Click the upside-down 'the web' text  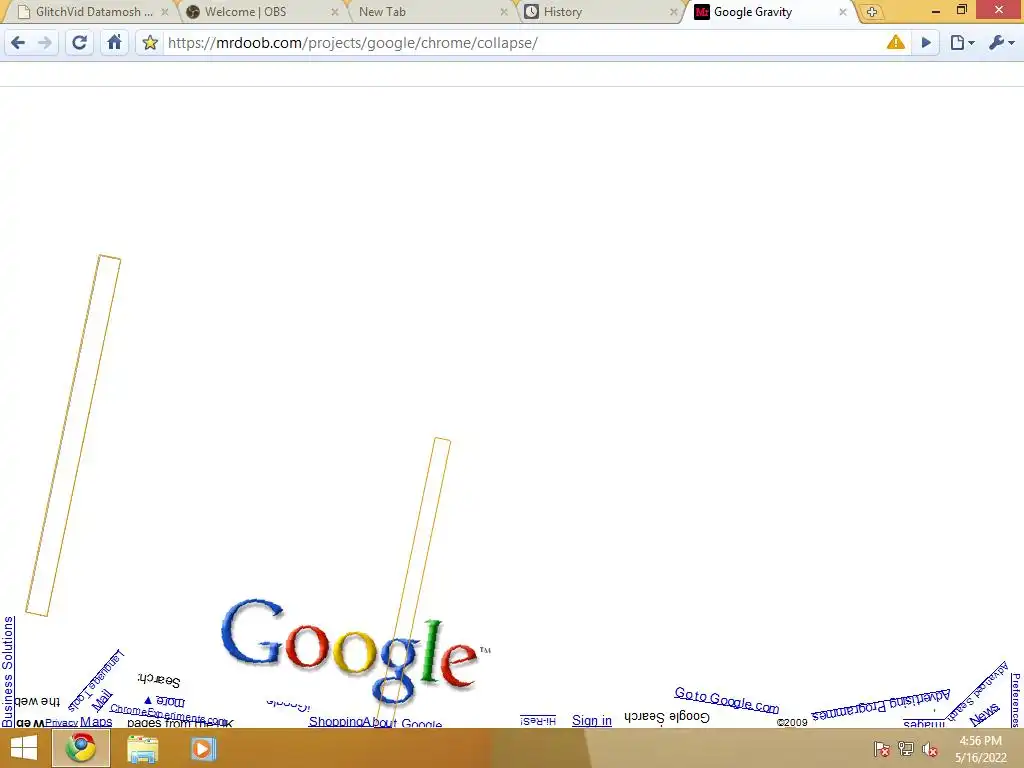37,702
